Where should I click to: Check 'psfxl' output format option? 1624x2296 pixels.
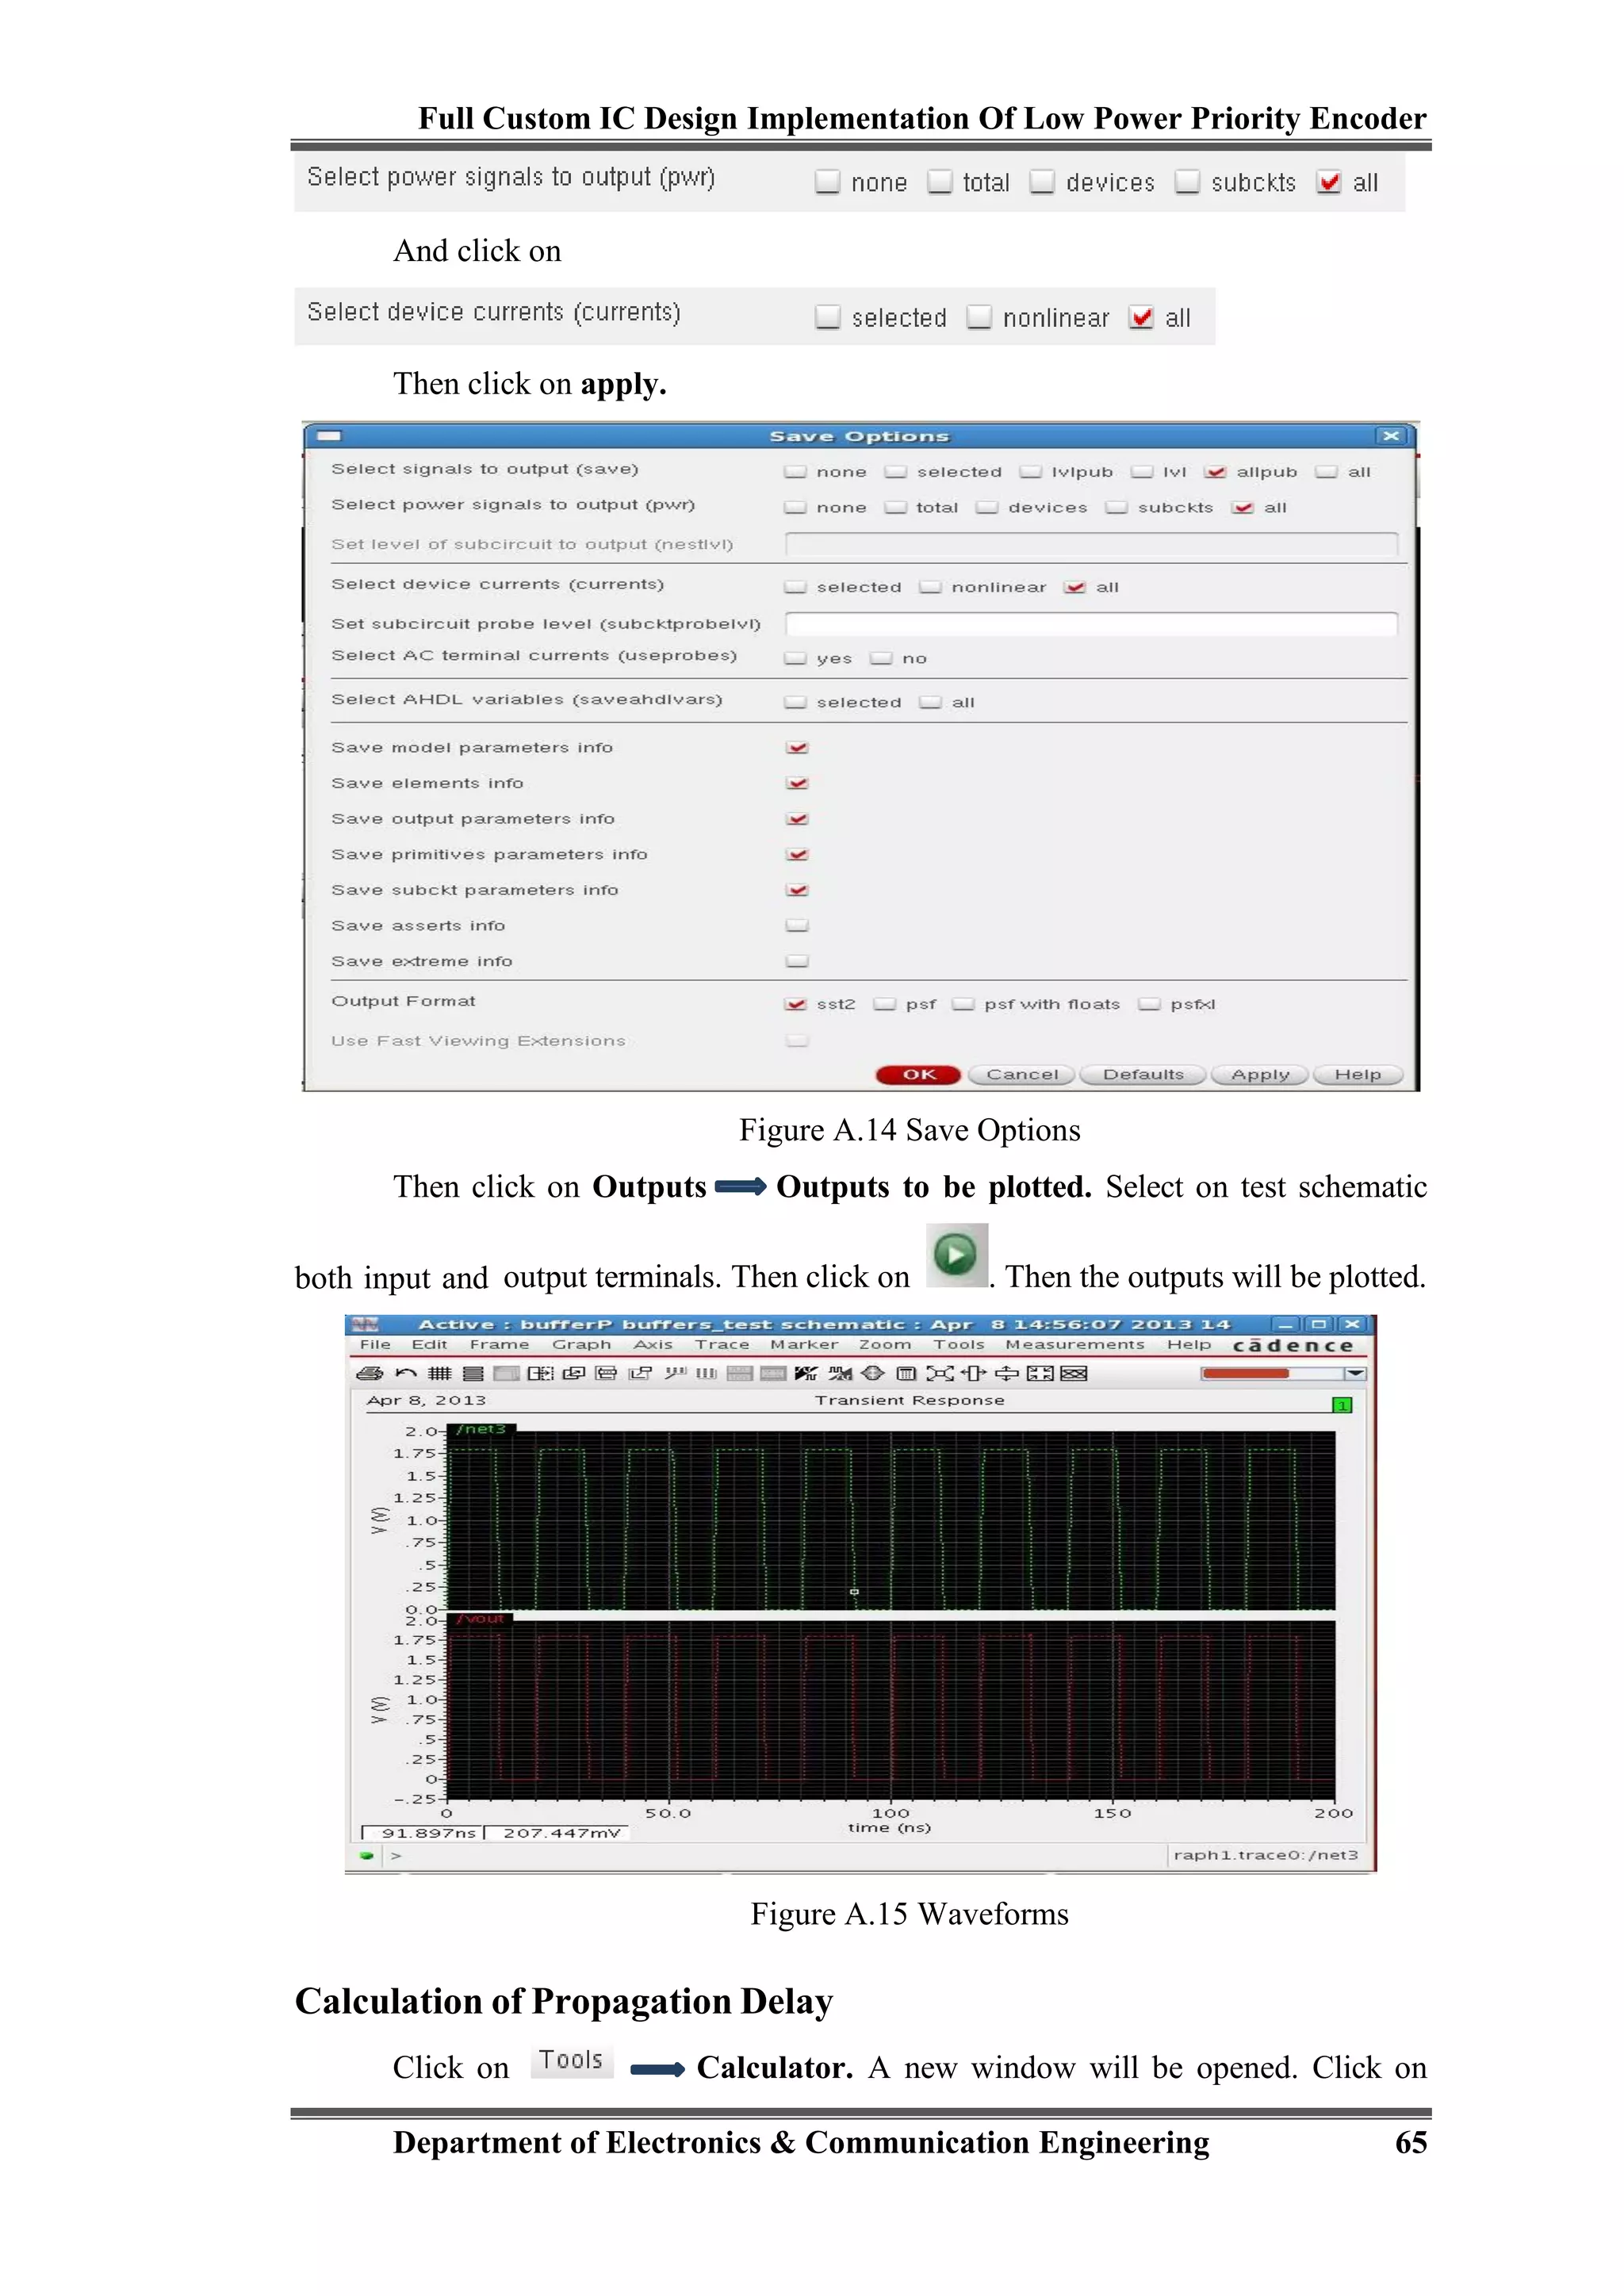[1150, 1004]
